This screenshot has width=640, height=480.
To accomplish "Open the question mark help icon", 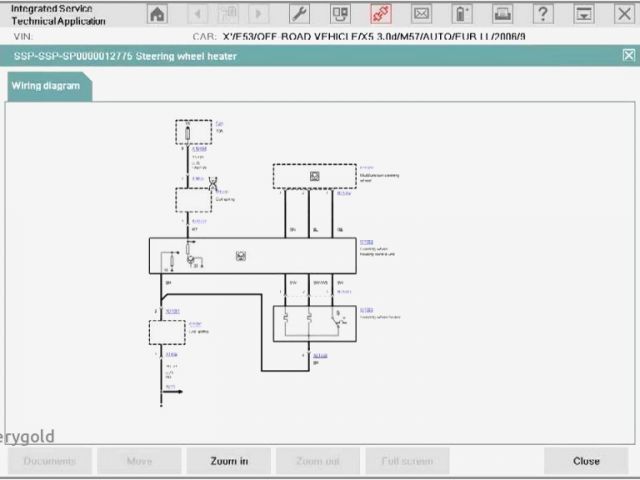I will pyautogui.click(x=543, y=14).
